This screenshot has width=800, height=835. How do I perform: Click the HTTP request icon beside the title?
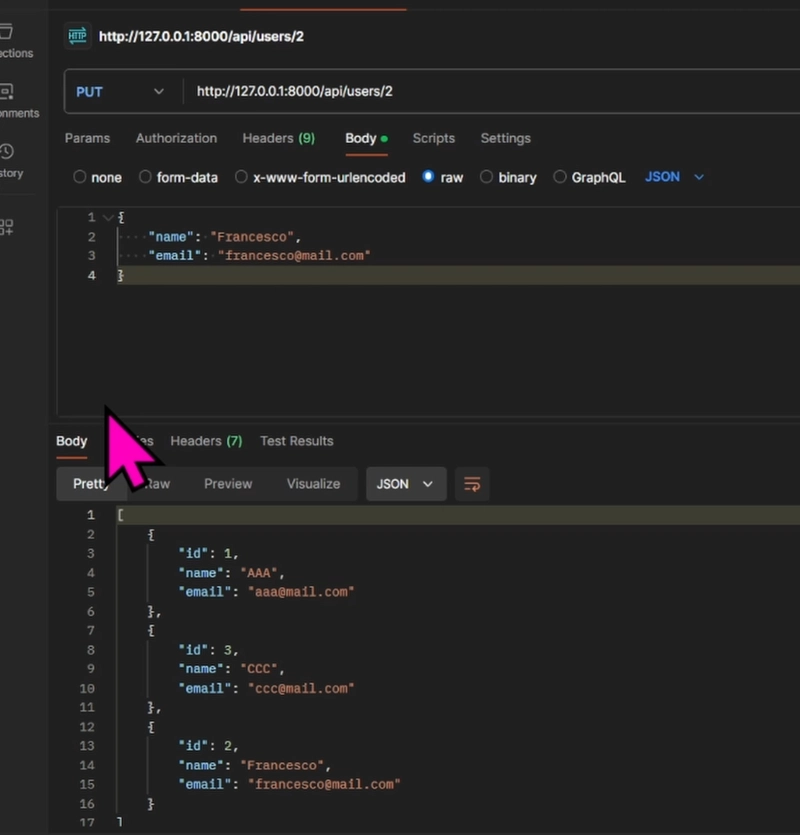78,36
